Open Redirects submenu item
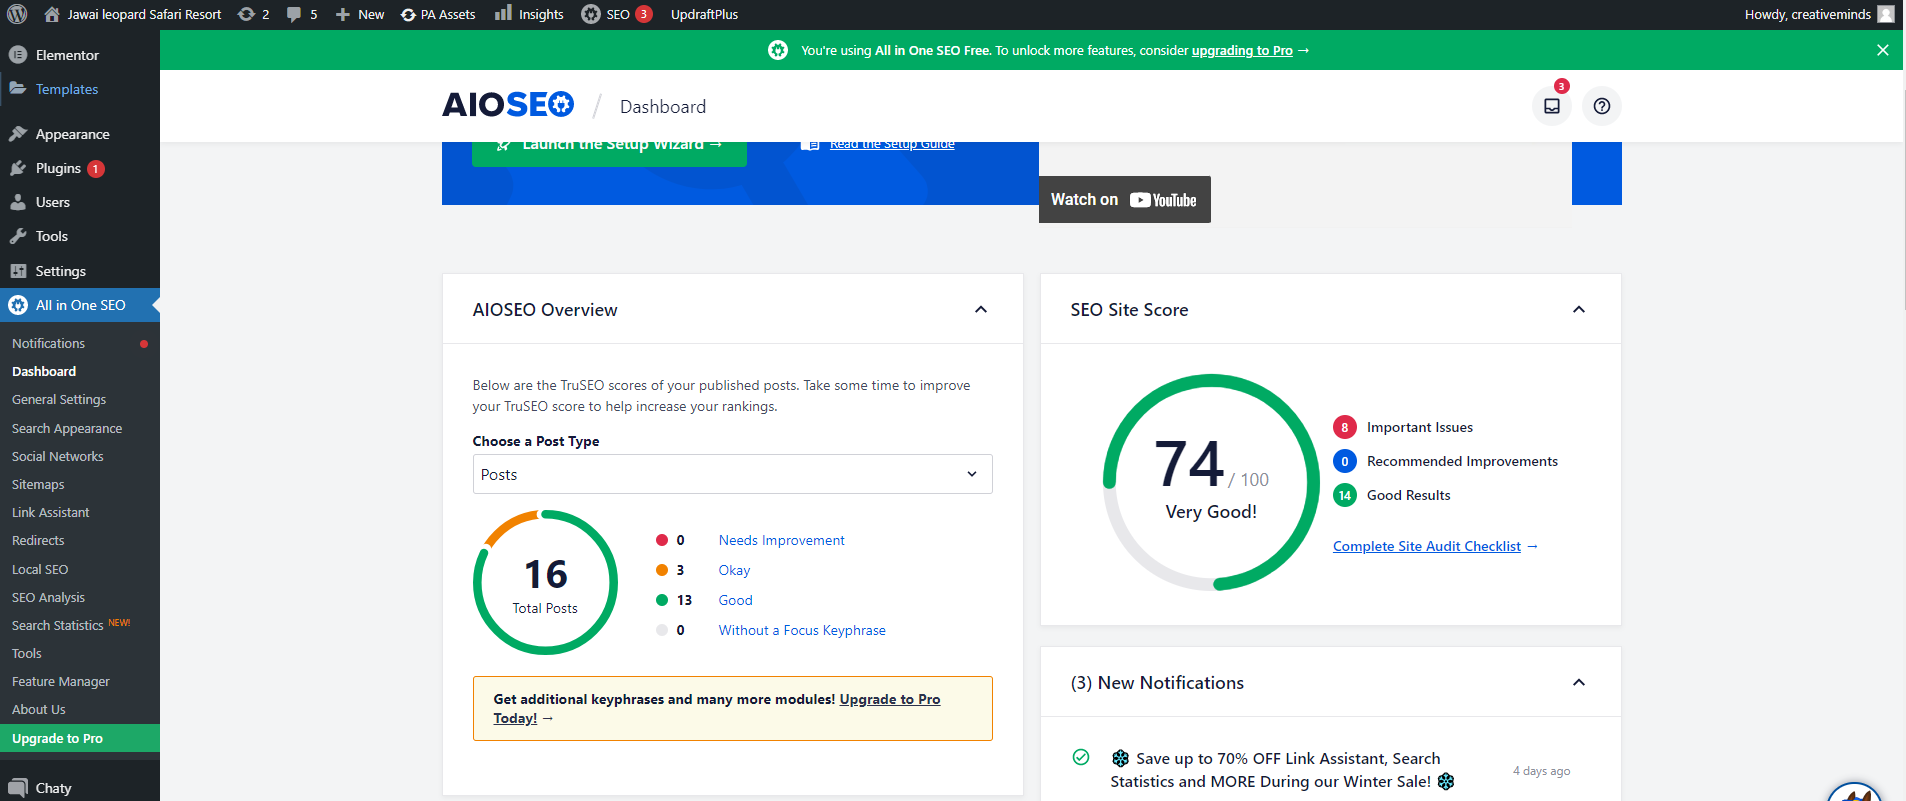 pyautogui.click(x=38, y=540)
